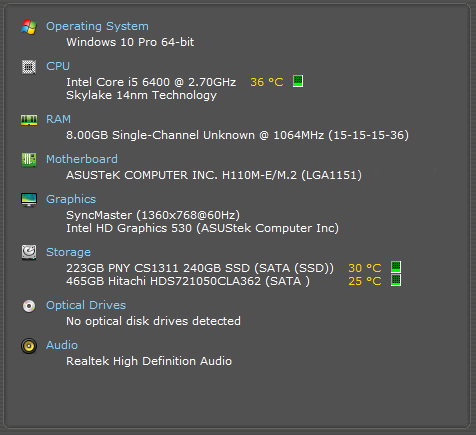This screenshot has height=435, width=476.
Task: Open the Motherboard section heading
Action: 82,159
